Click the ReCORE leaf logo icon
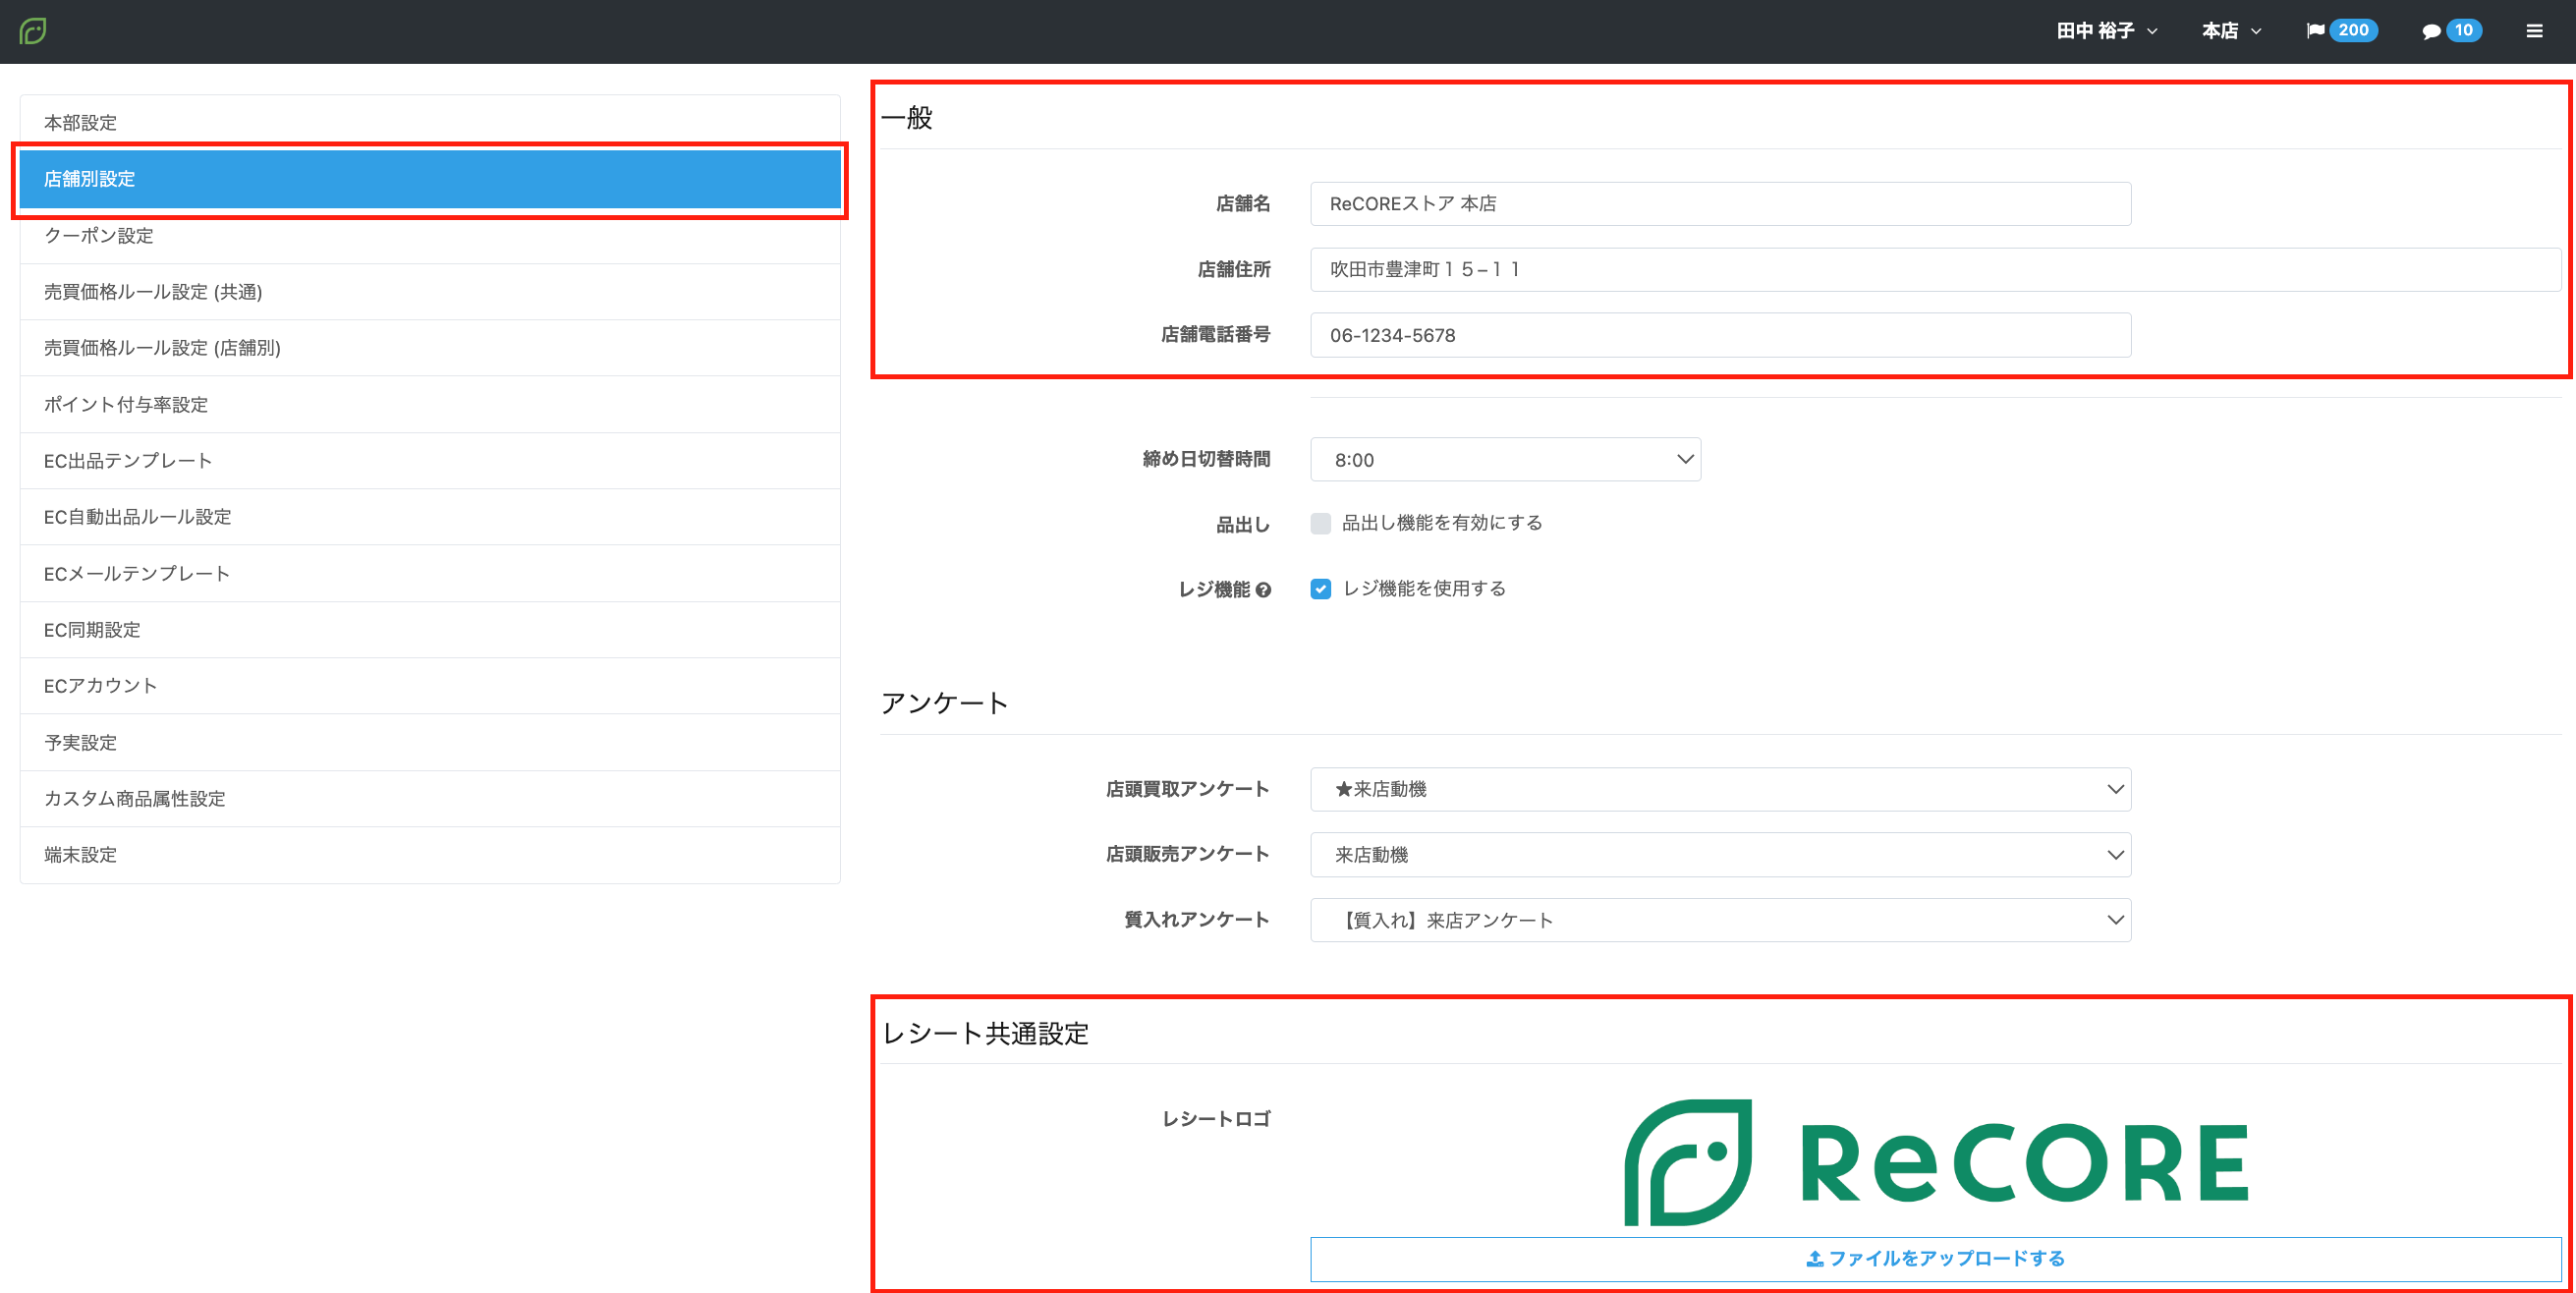This screenshot has height=1293, width=2576. click(x=33, y=31)
